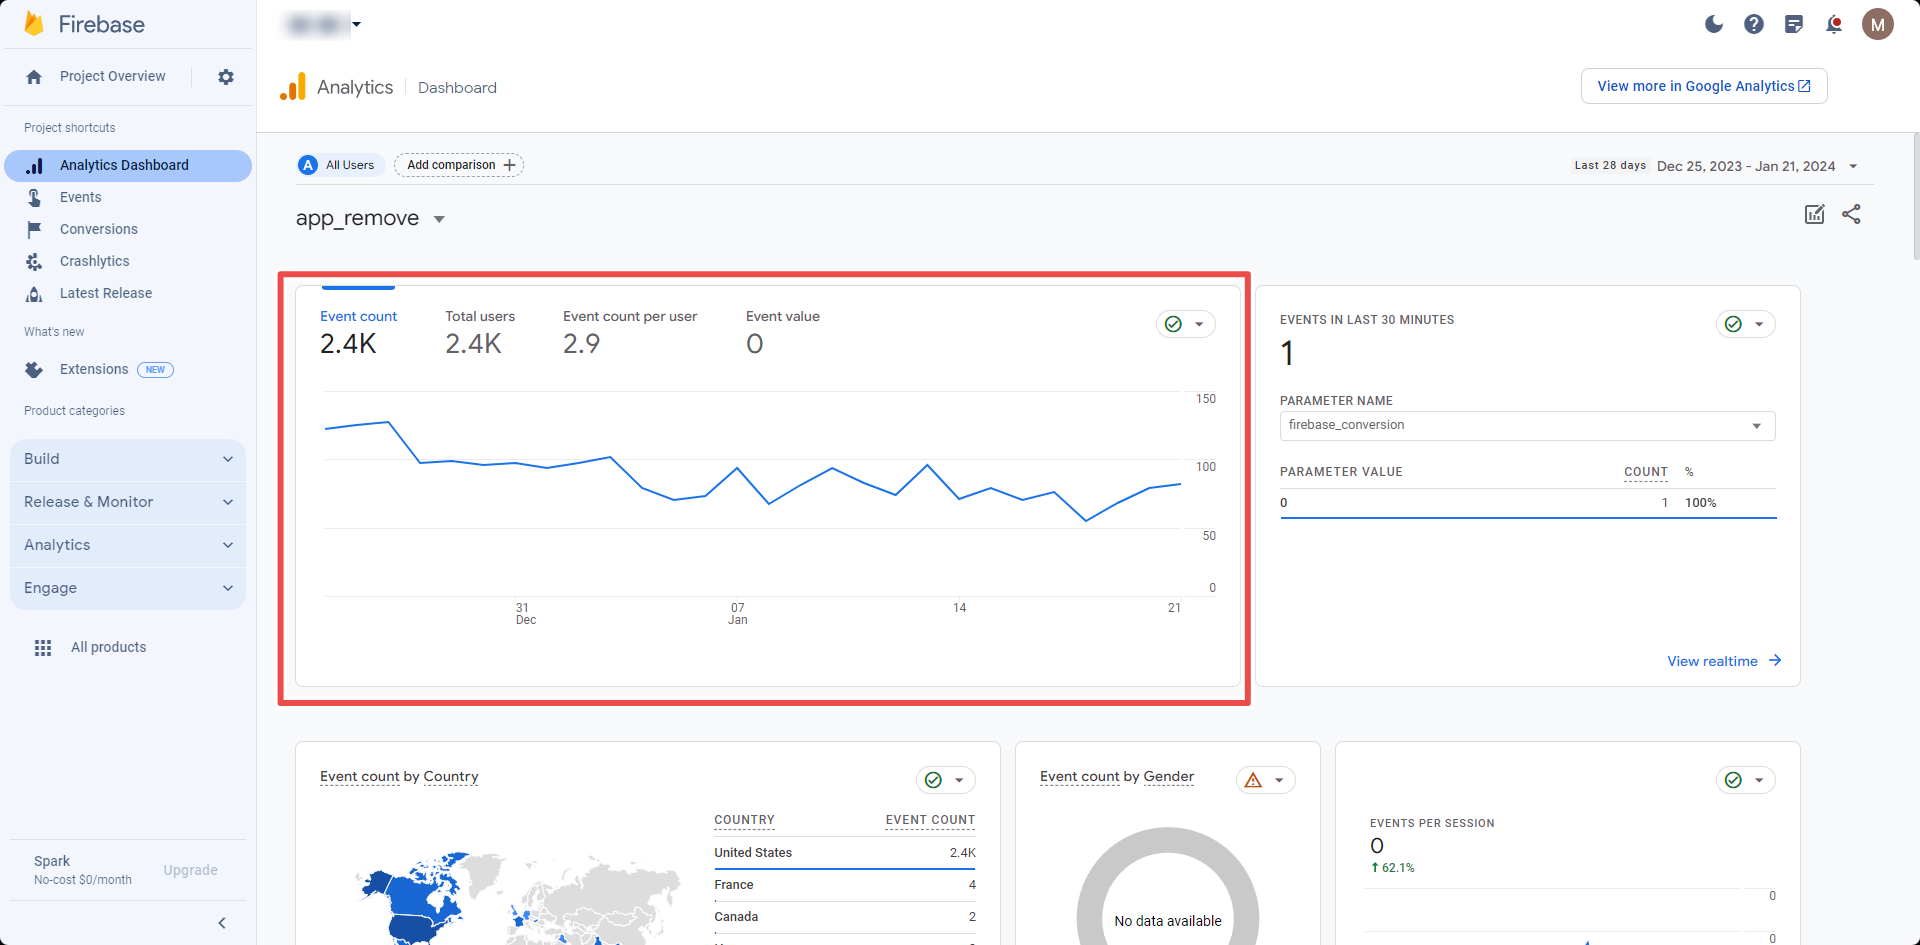Click View more in Google Analytics
Screen dimensions: 1920x945
1704,86
